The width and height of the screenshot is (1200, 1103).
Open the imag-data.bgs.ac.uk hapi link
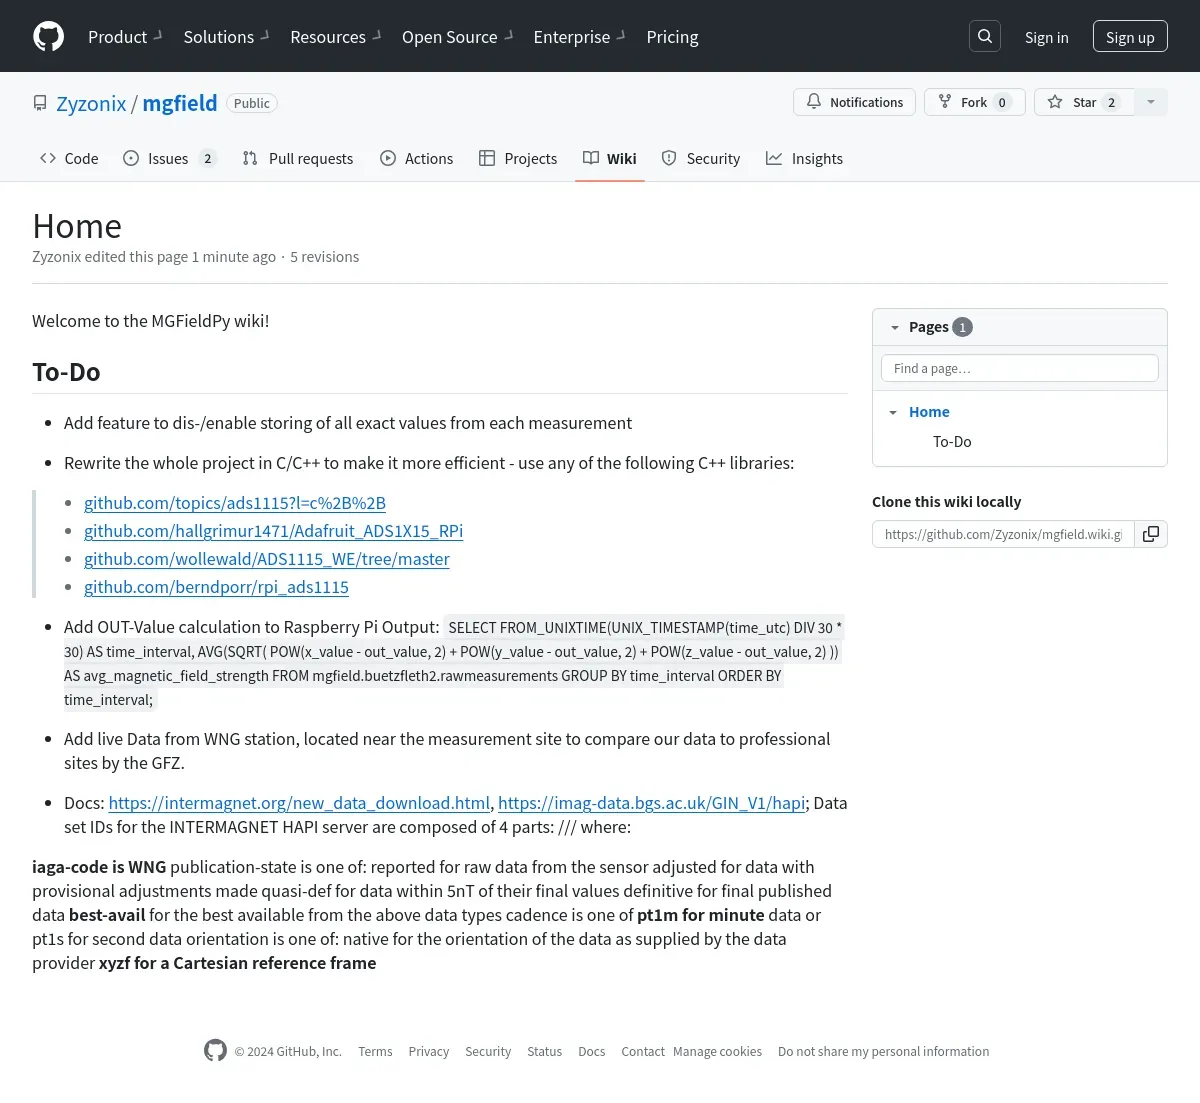coord(652,803)
